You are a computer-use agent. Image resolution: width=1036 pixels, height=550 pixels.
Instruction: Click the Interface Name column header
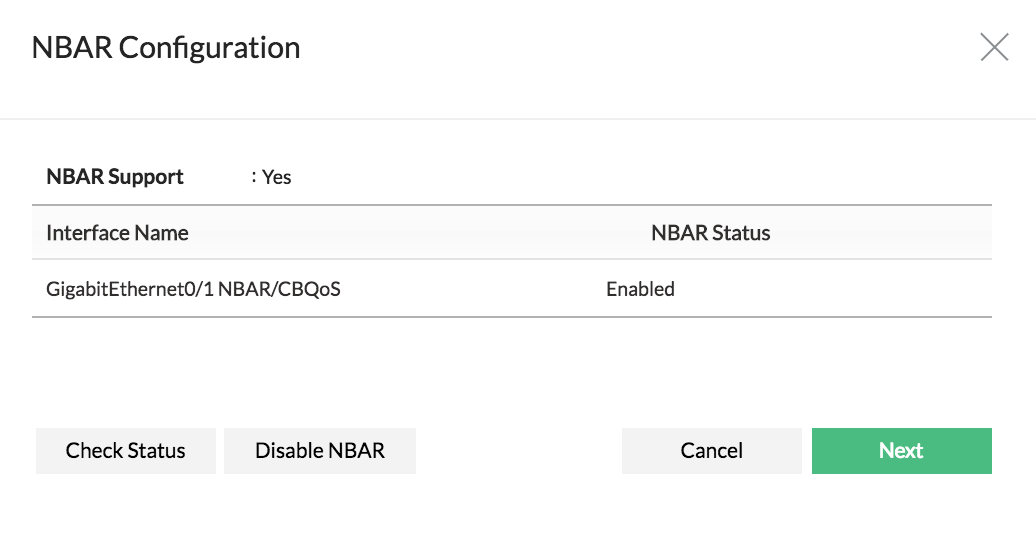pyautogui.click(x=117, y=233)
